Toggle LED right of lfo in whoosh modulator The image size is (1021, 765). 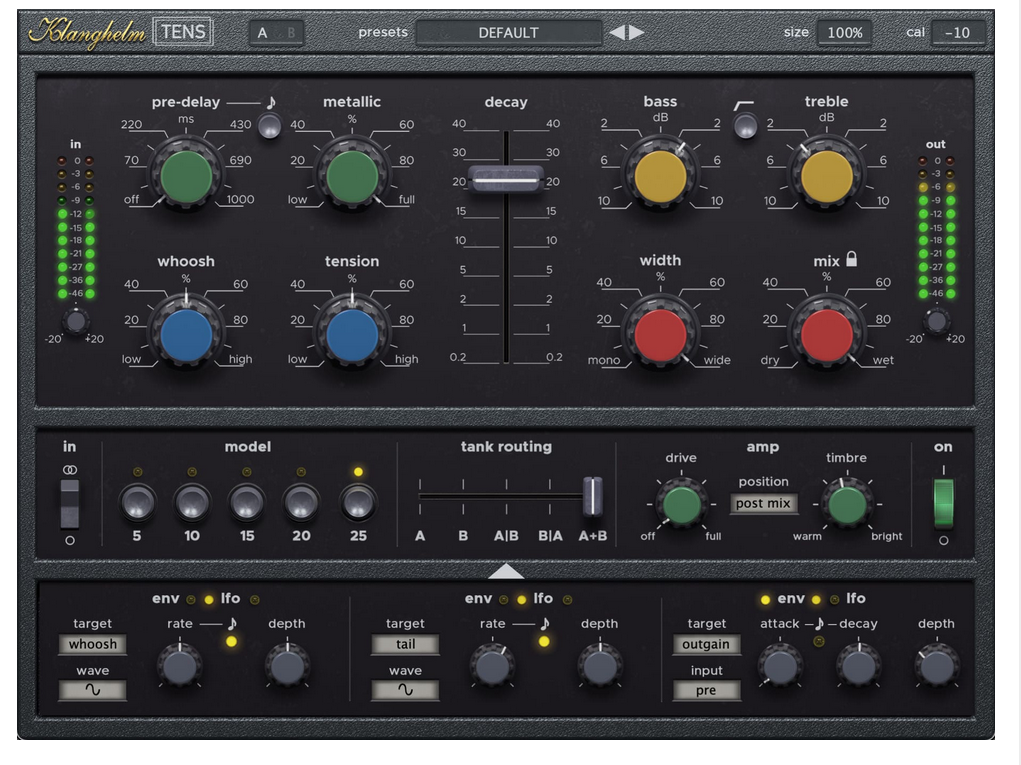(255, 600)
